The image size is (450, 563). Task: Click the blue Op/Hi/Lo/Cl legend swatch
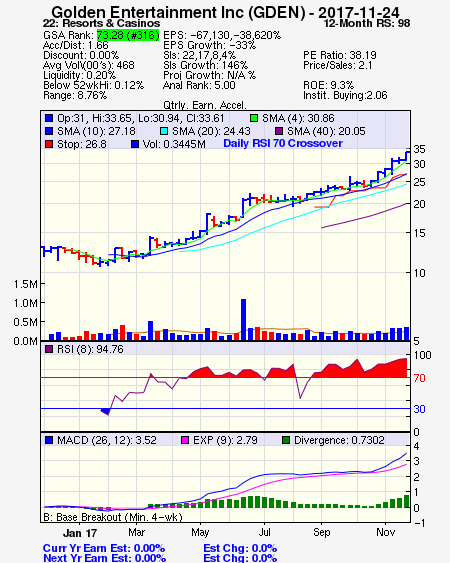(49, 118)
